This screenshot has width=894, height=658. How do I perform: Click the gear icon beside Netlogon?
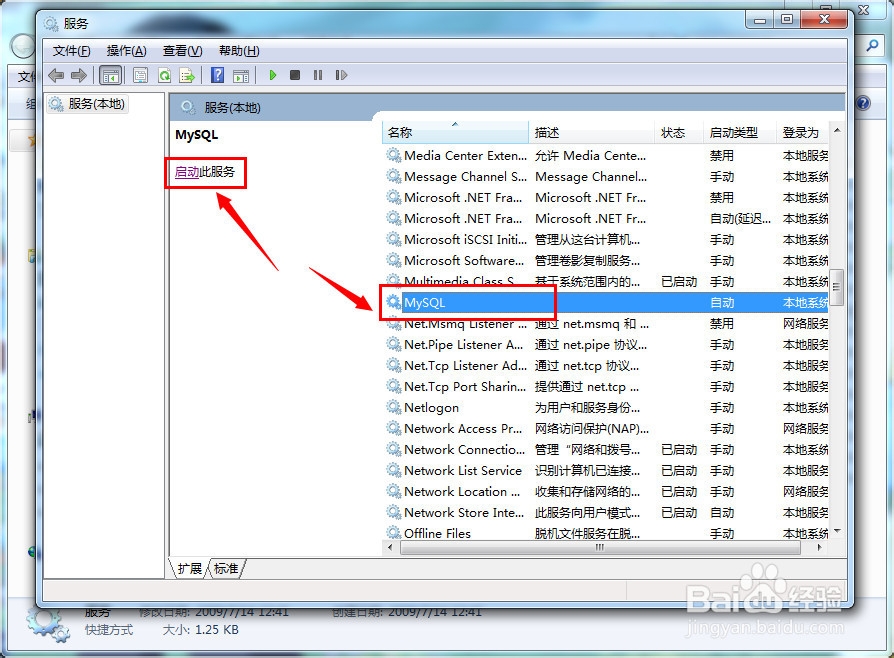point(393,407)
